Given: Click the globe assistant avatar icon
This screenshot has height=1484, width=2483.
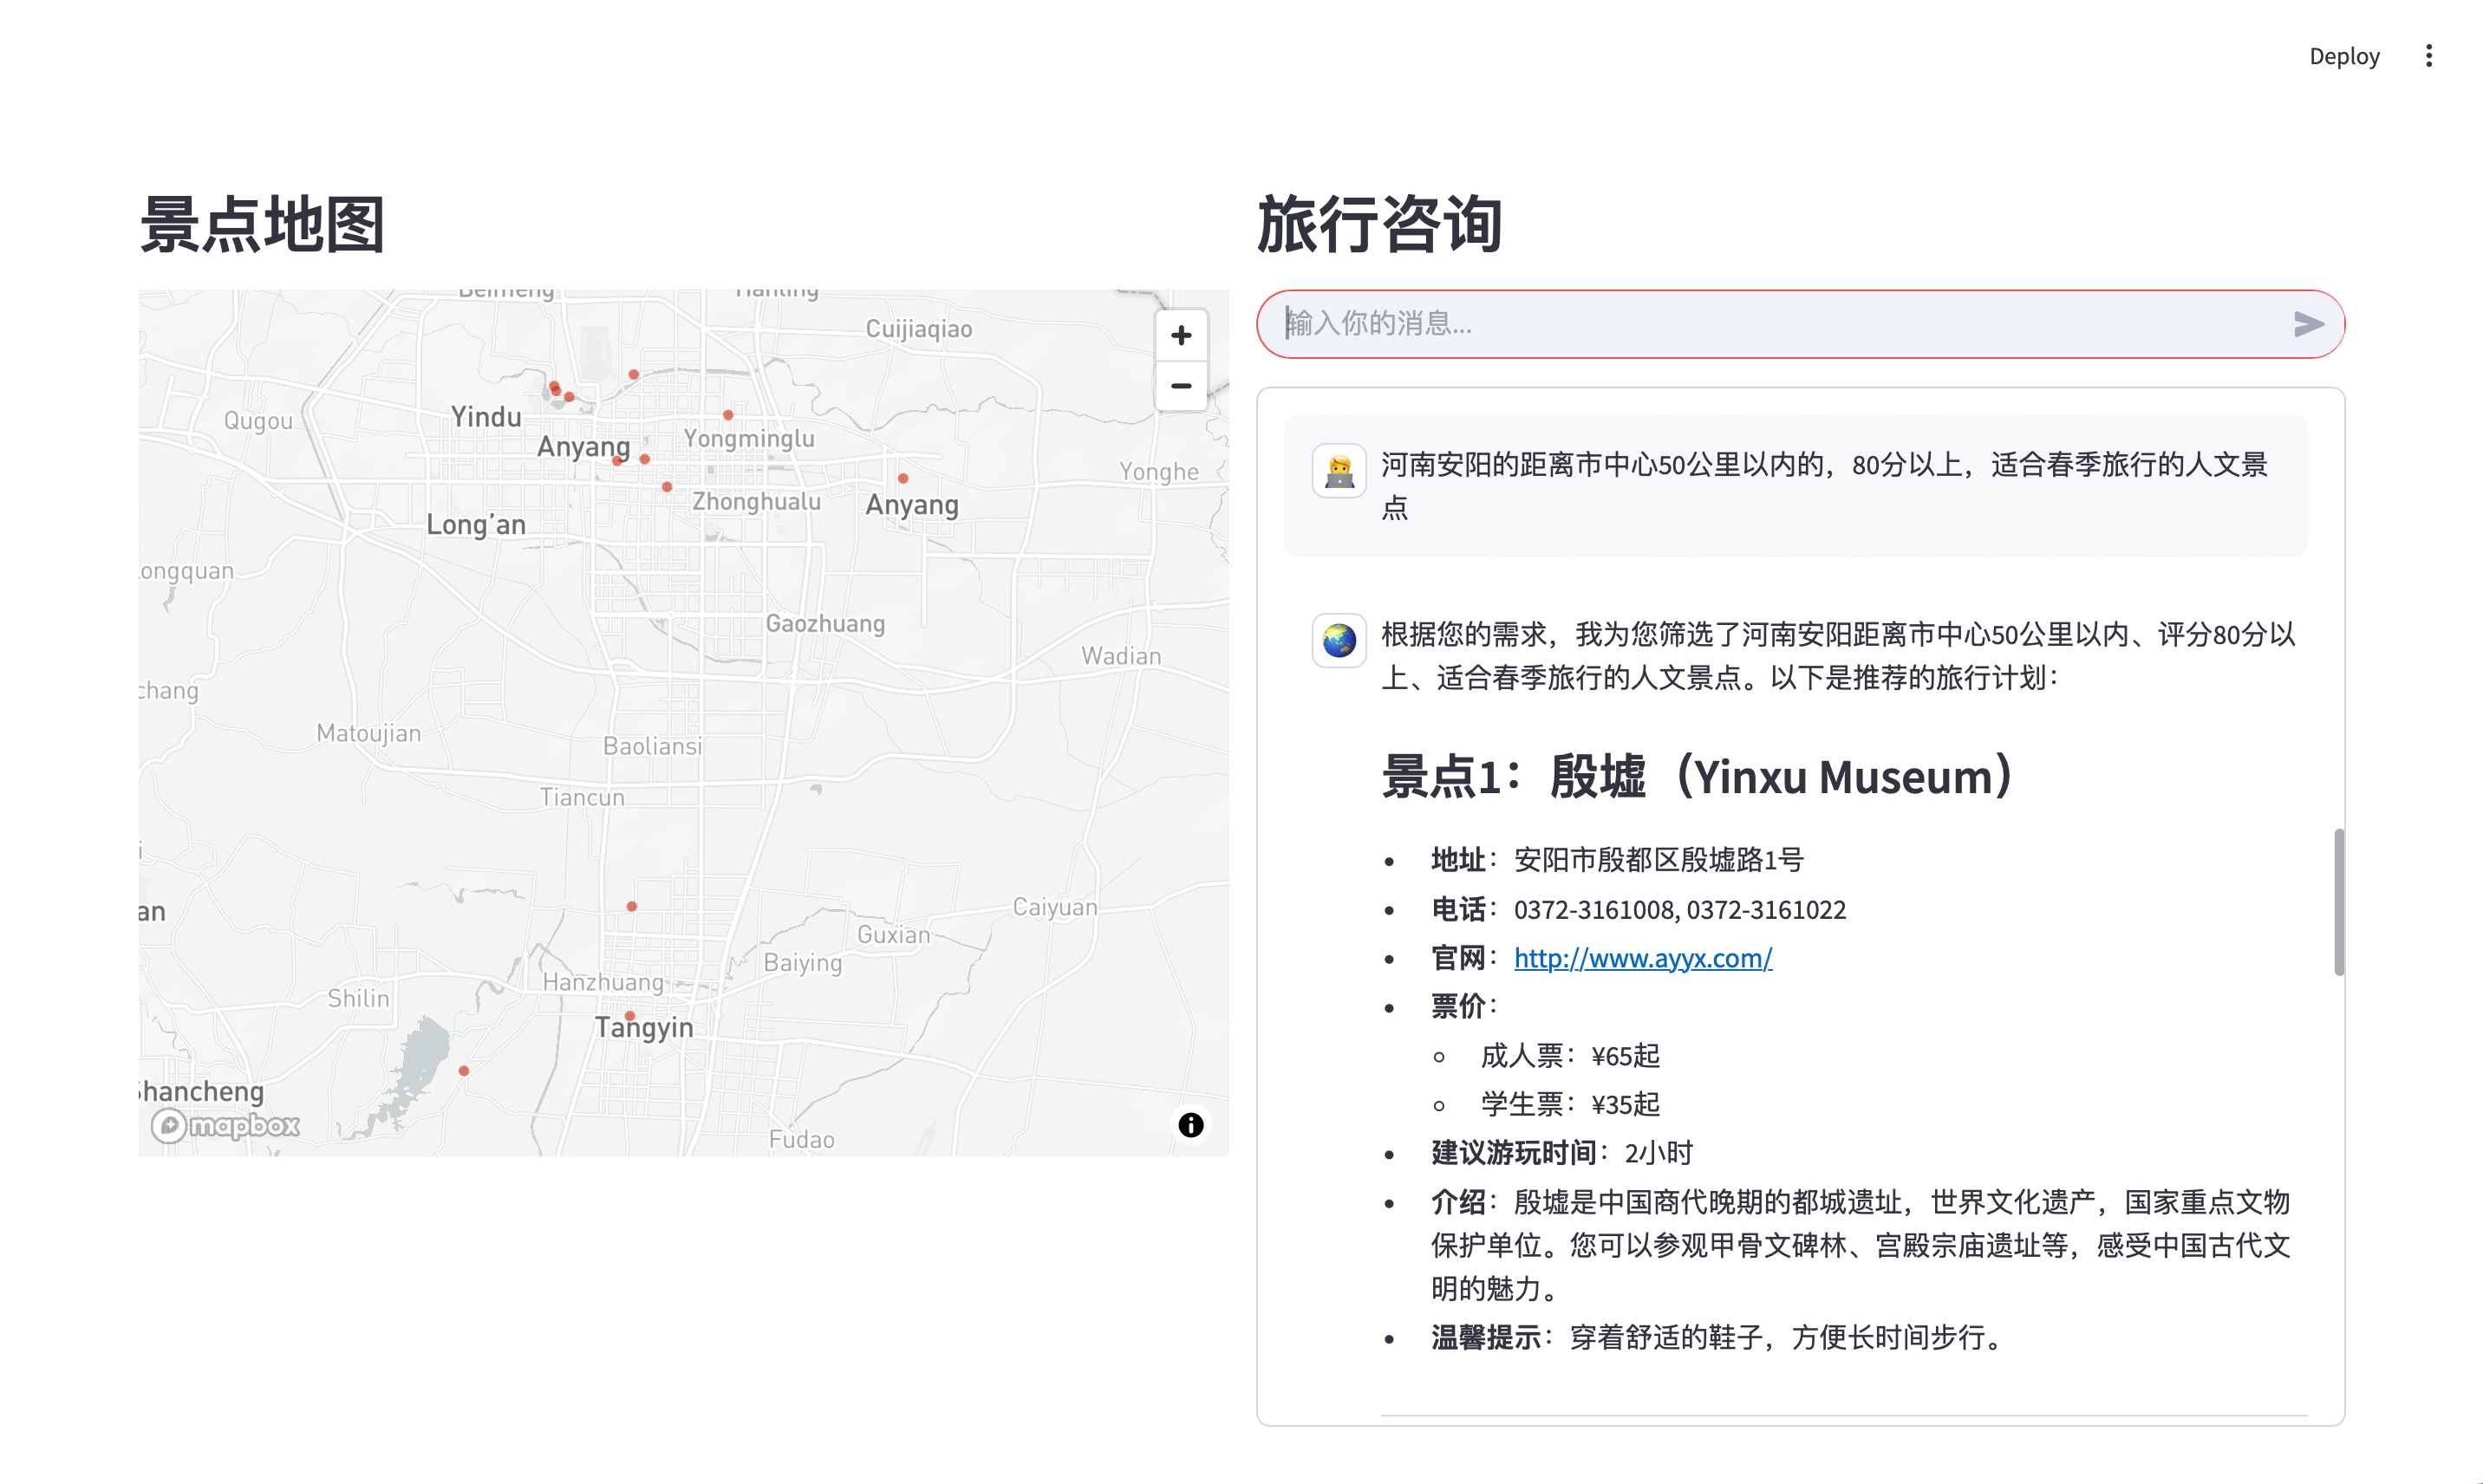Looking at the screenshot, I should coord(1339,641).
